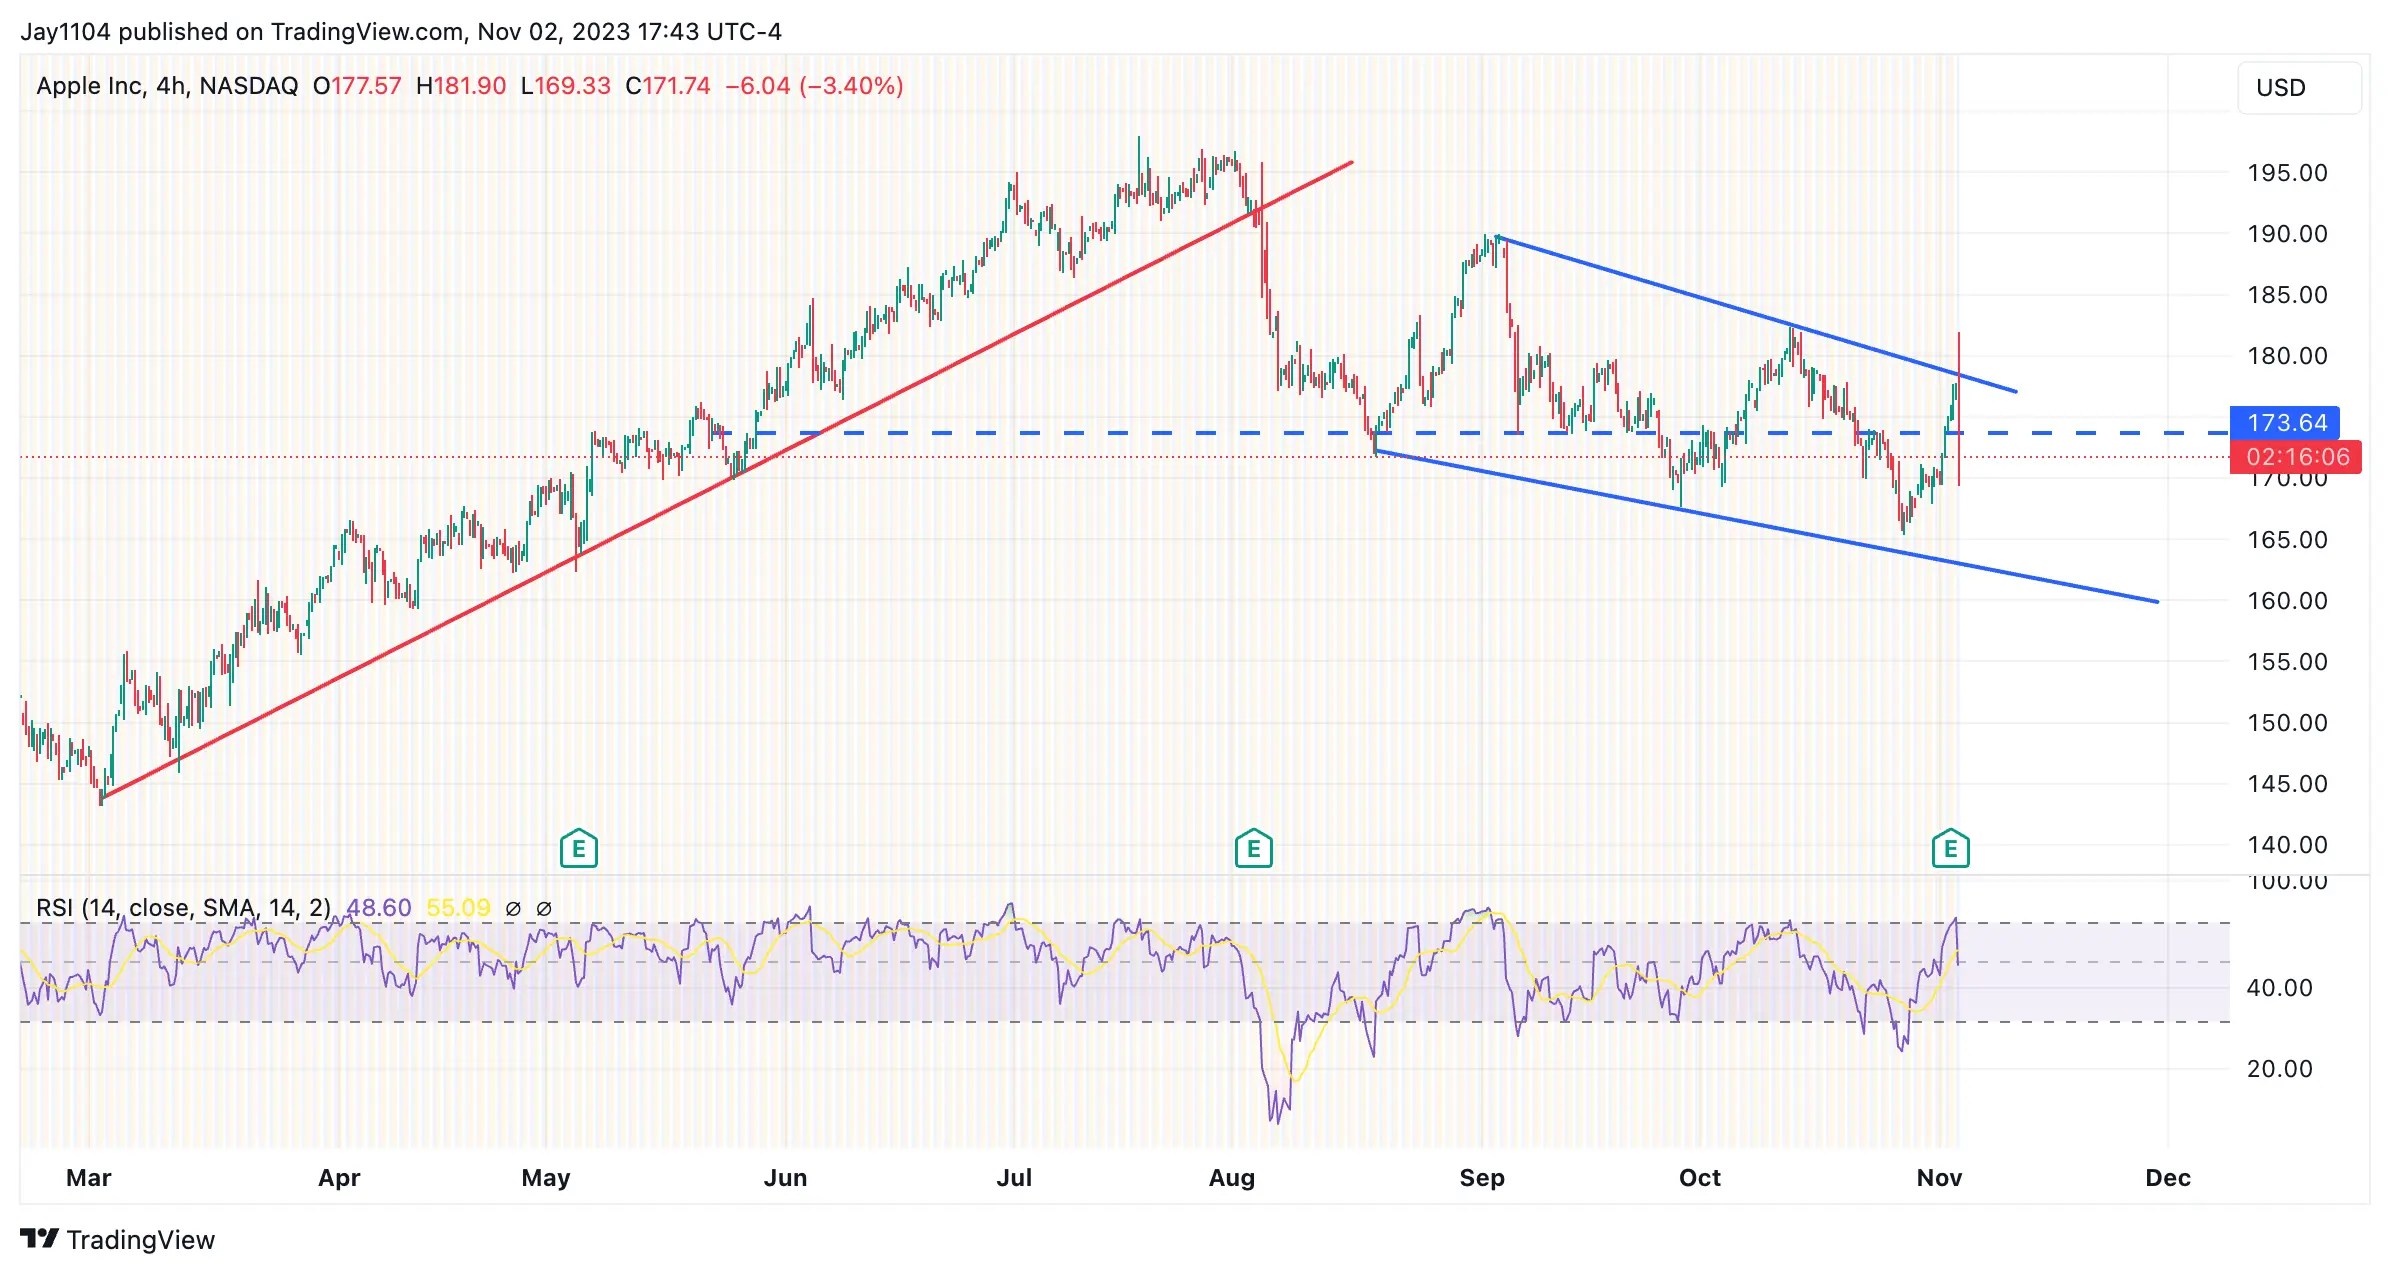Click the 145.00 price axis label
This screenshot has height=1274, width=2390.
point(2287,784)
